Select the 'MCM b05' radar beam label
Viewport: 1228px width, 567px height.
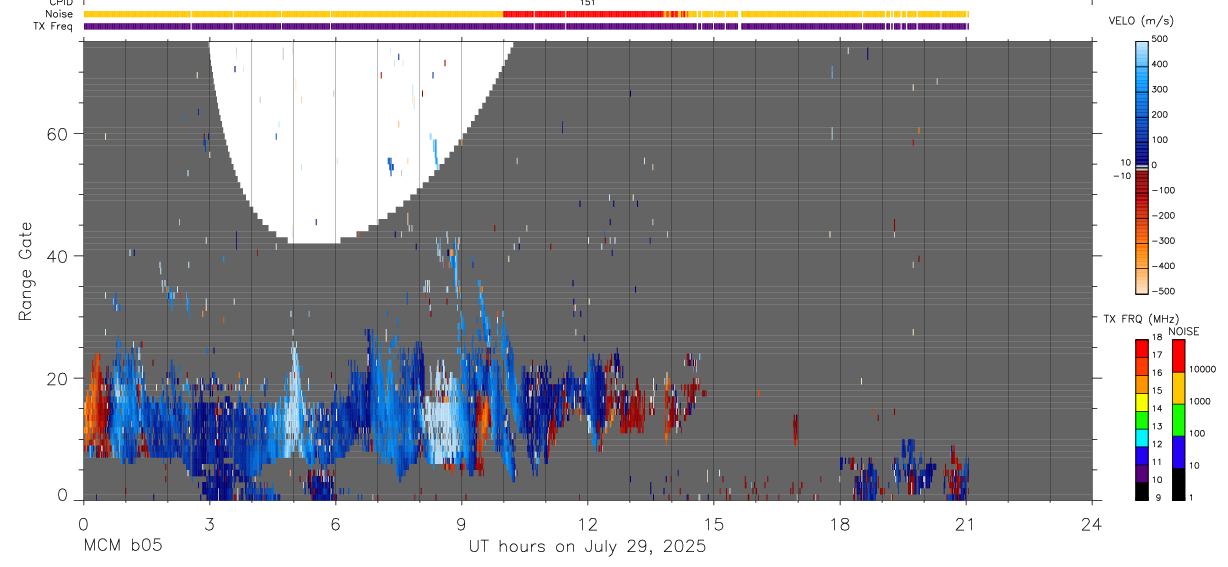122,546
